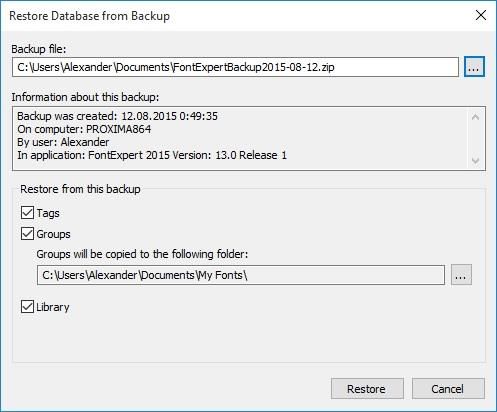Screen dimensions: 497x412
Task: Toggle the Groups checkbox
Action: coord(27,234)
